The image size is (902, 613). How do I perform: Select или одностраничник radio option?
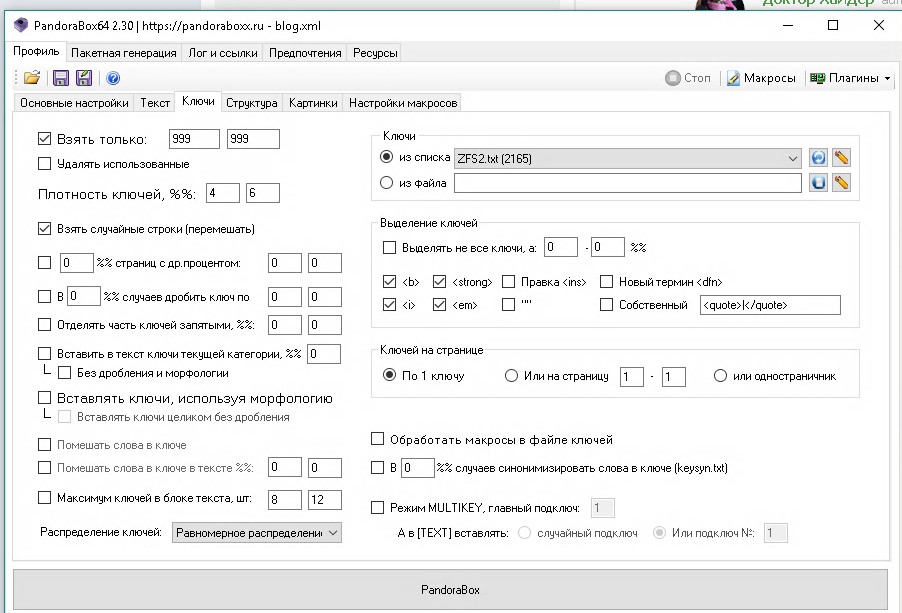[720, 376]
